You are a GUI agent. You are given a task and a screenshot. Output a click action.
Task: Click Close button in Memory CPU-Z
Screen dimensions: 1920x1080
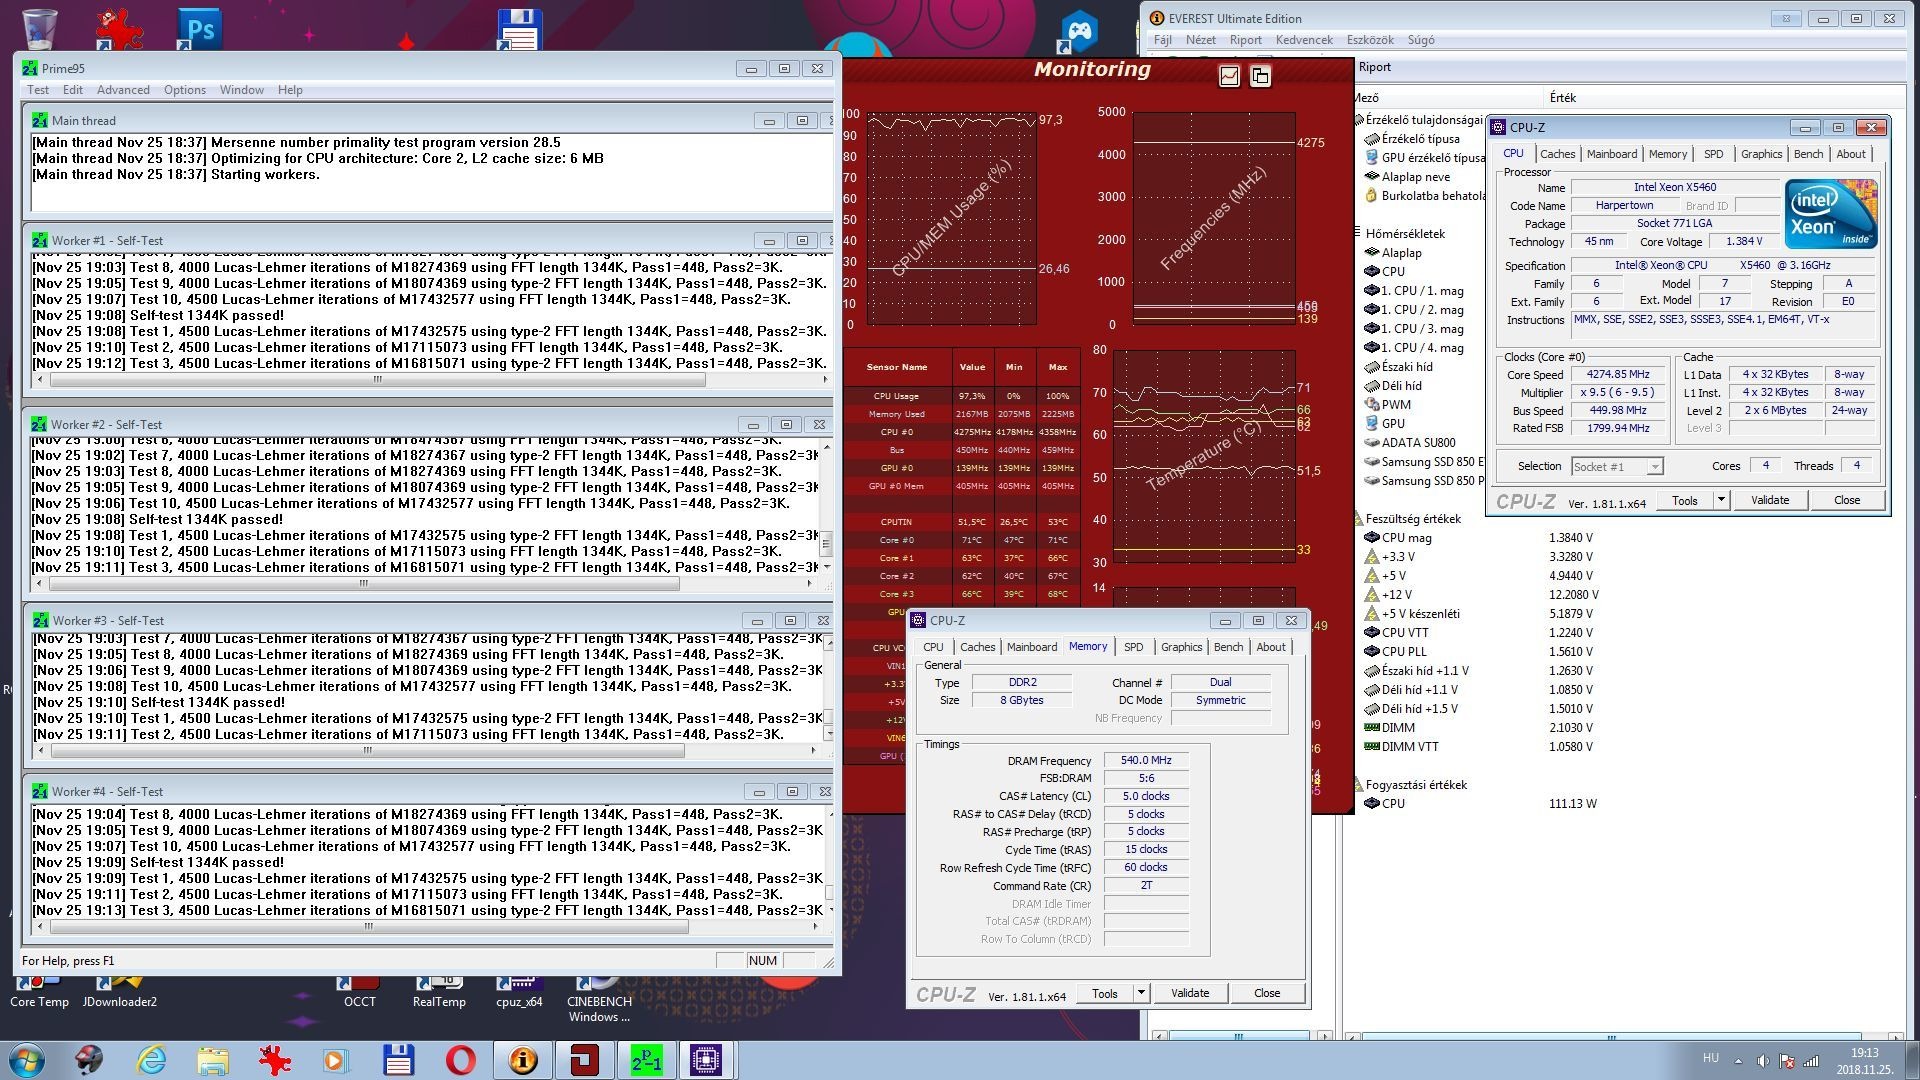[x=1266, y=993]
